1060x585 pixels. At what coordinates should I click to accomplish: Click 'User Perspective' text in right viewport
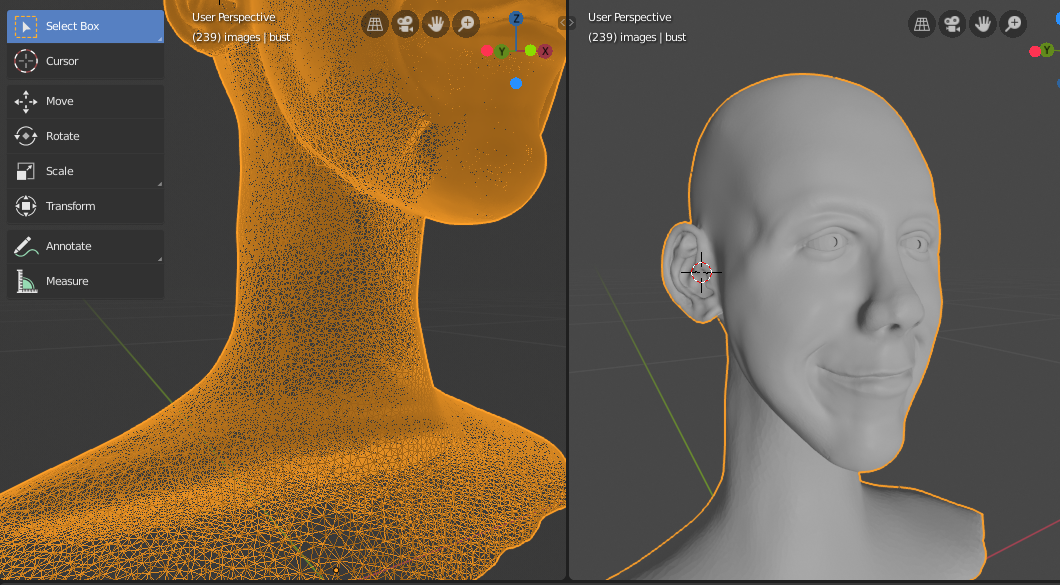[629, 17]
